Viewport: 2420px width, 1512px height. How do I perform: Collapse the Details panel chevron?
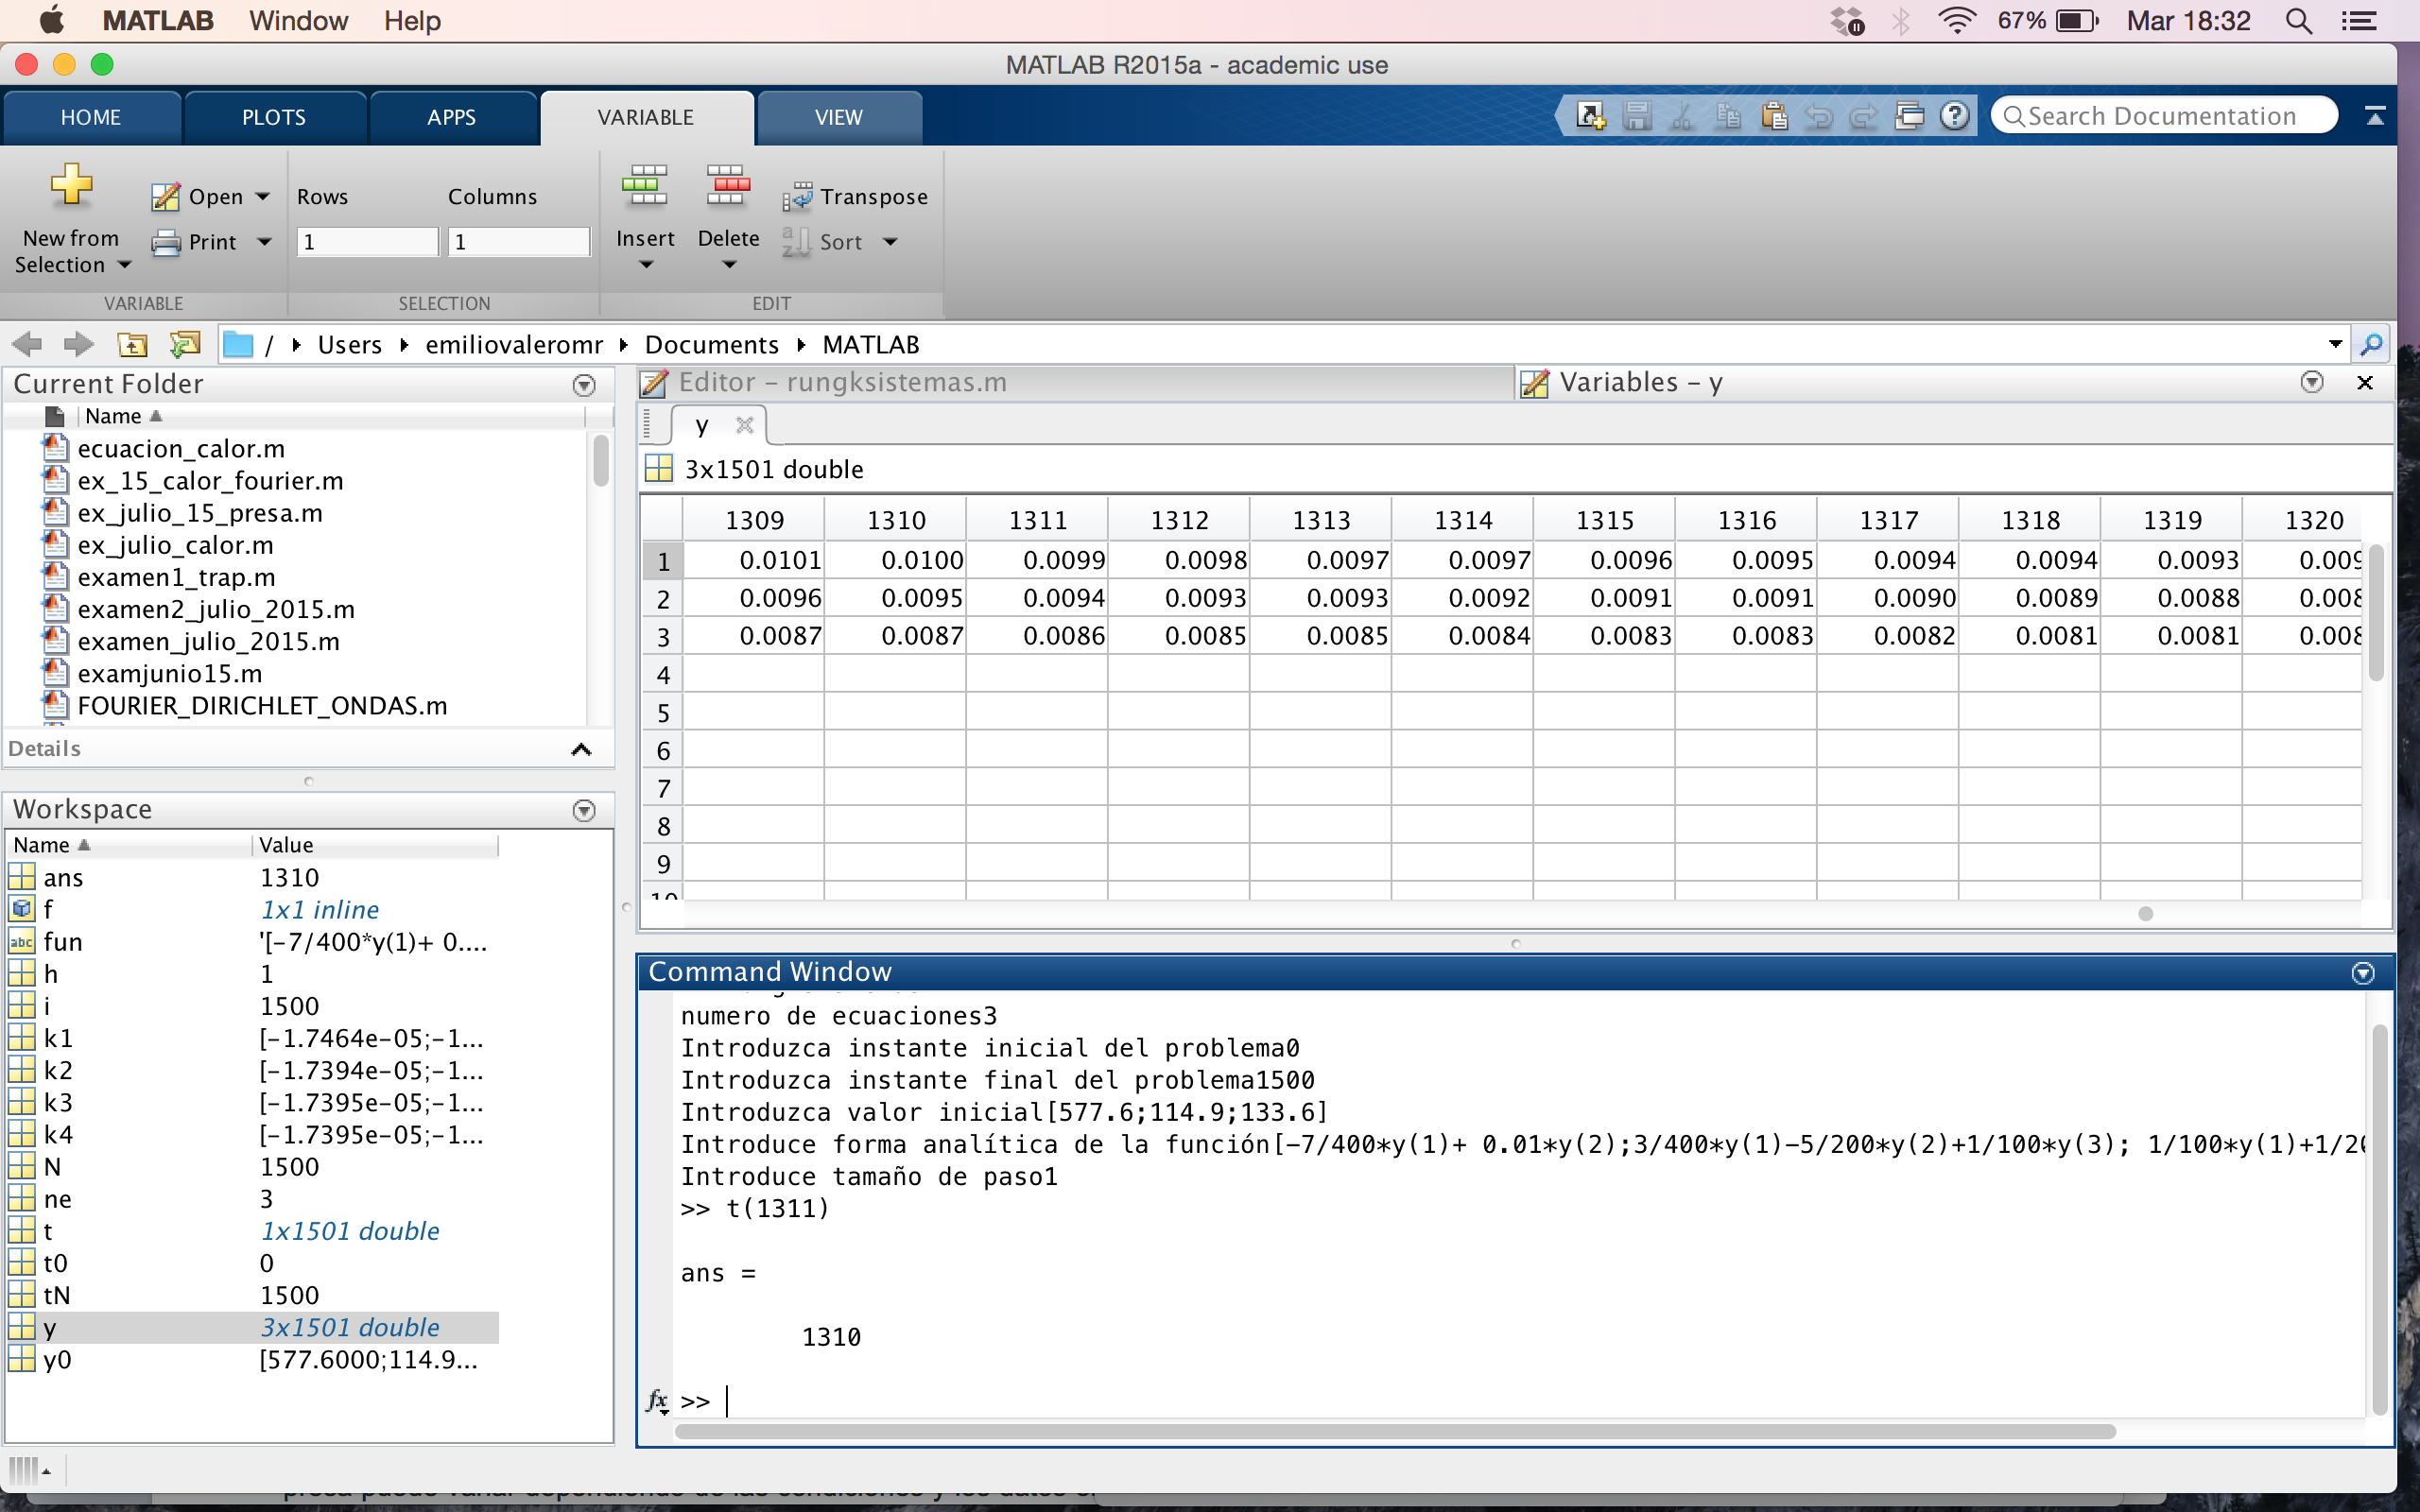pos(580,749)
